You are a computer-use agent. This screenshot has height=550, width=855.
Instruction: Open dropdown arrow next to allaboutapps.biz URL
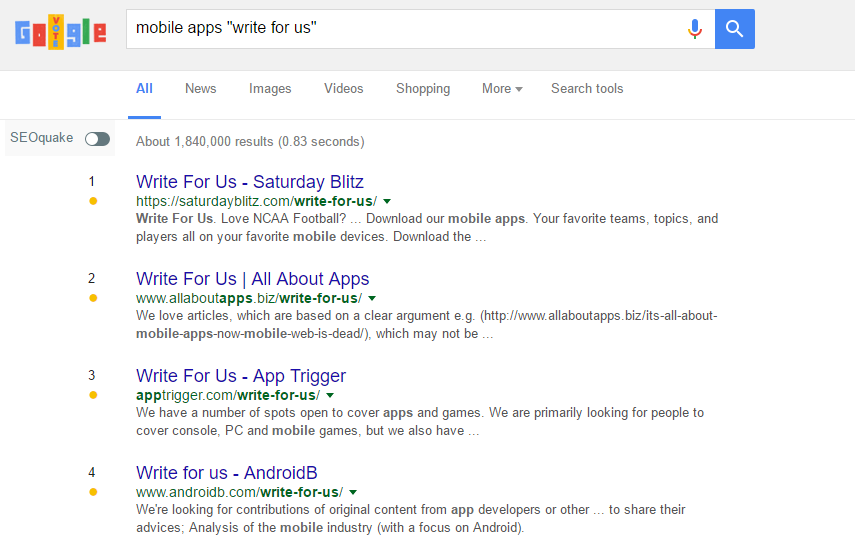tap(372, 298)
